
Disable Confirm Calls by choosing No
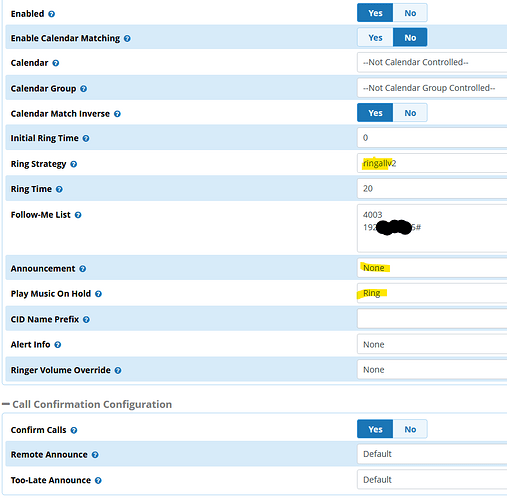(x=410, y=429)
